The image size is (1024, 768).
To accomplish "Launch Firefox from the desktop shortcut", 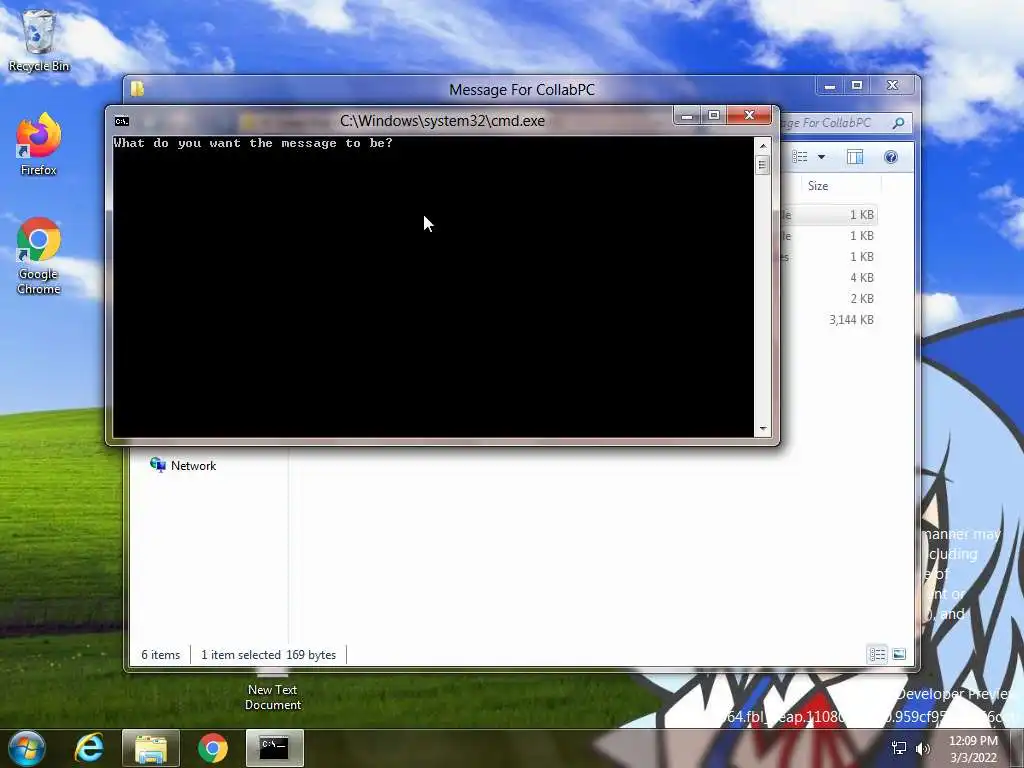I will click(x=39, y=144).
